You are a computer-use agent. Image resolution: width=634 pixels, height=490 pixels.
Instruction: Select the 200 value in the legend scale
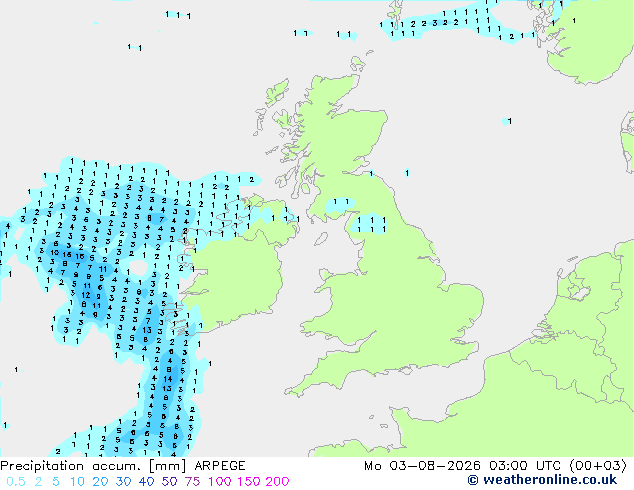point(277,482)
